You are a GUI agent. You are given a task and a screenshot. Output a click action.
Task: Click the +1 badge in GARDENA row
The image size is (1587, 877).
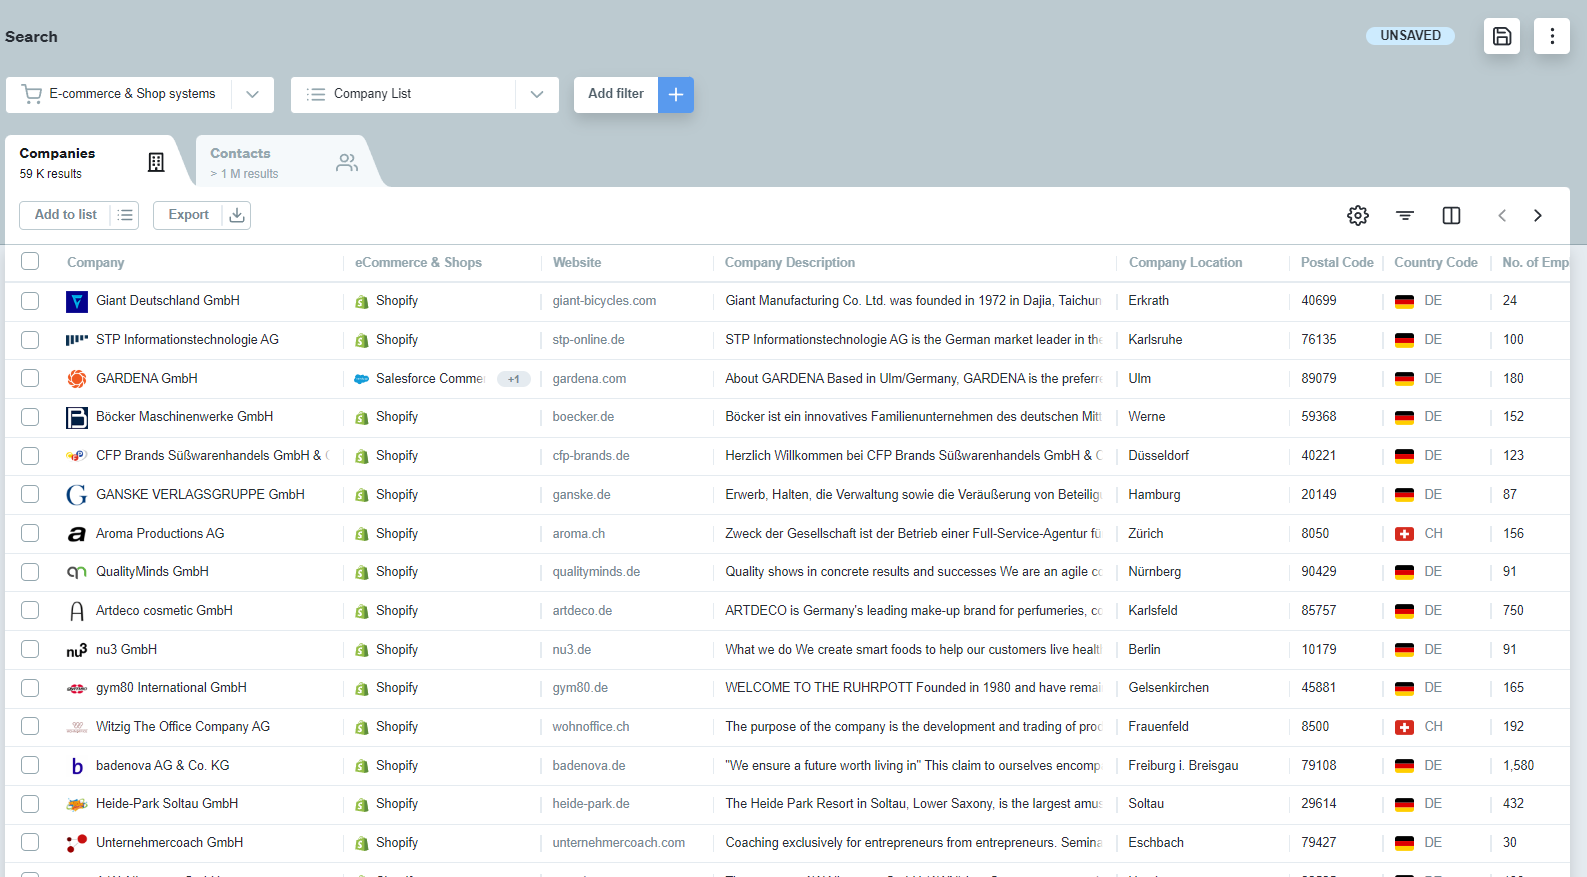click(x=513, y=379)
